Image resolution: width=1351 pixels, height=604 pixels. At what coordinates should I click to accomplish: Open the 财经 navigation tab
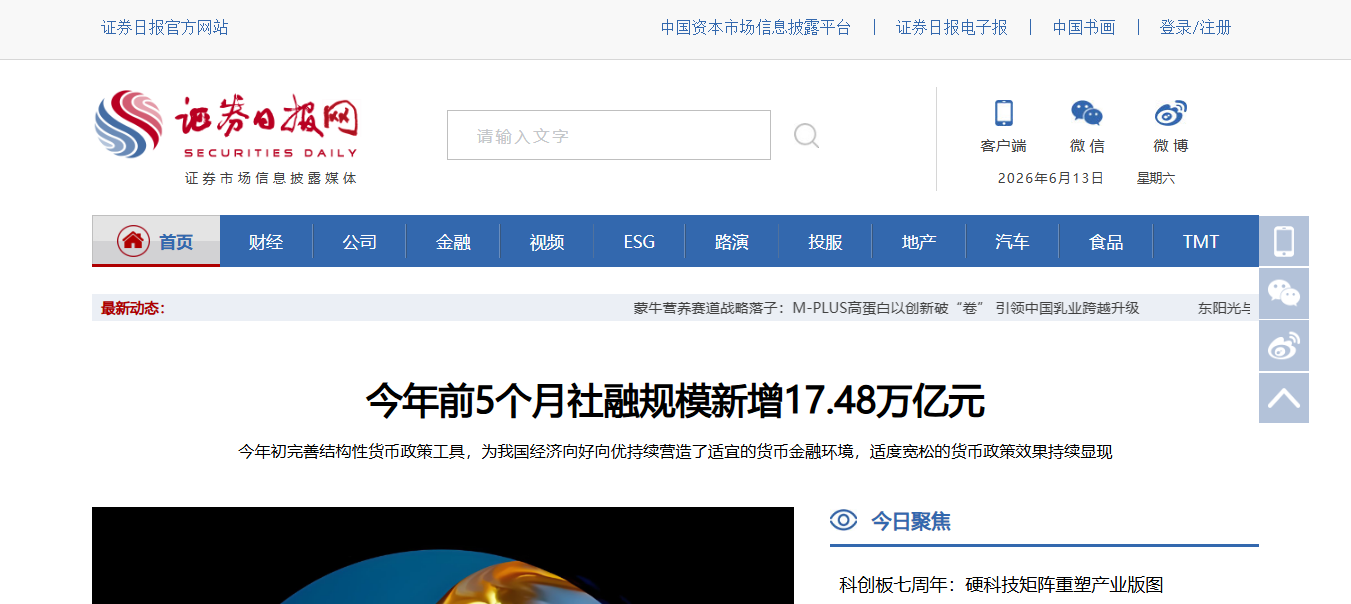(x=266, y=242)
